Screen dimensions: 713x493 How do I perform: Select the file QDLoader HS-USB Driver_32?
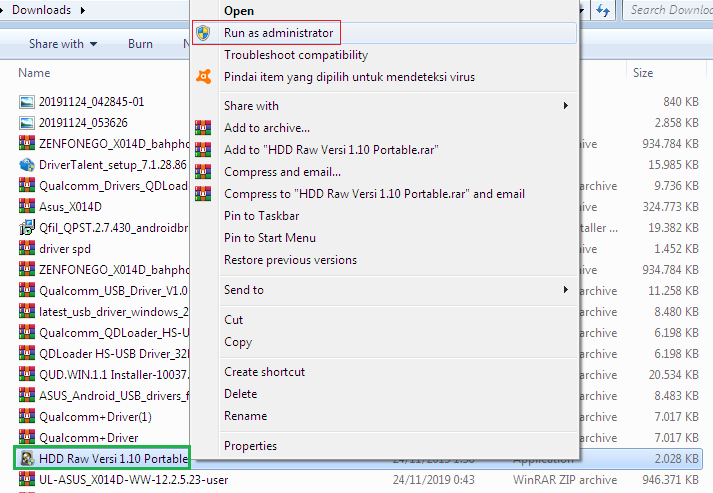coord(114,354)
